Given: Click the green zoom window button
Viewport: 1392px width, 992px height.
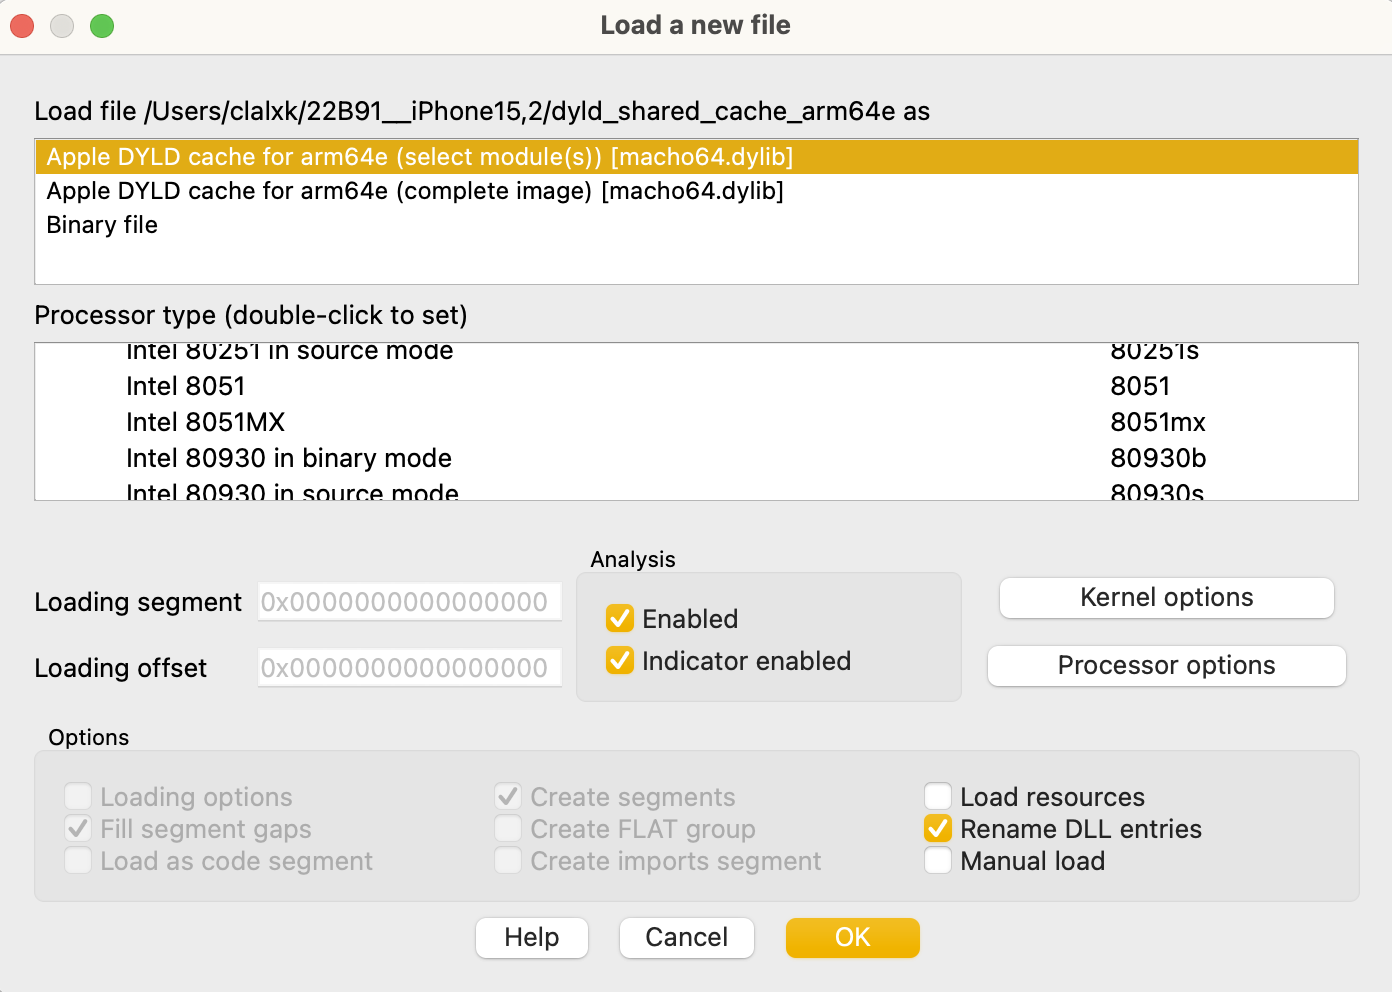Looking at the screenshot, I should [x=102, y=26].
